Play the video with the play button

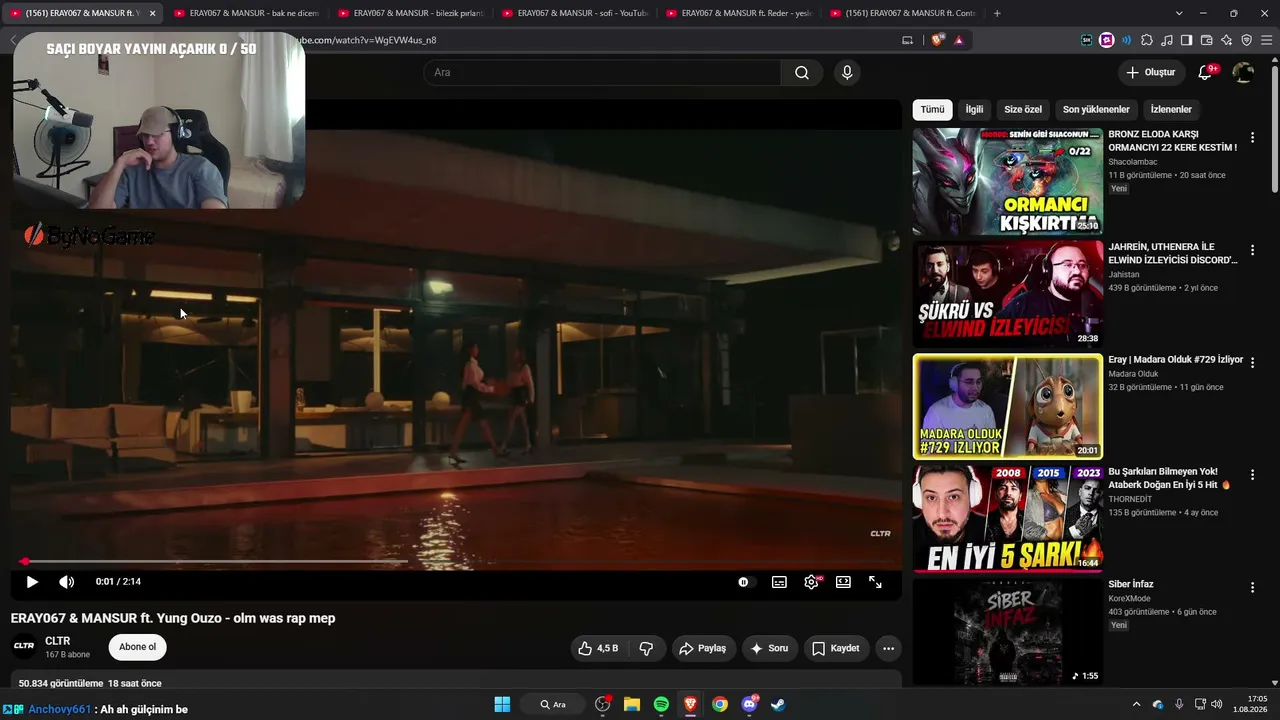[32, 582]
